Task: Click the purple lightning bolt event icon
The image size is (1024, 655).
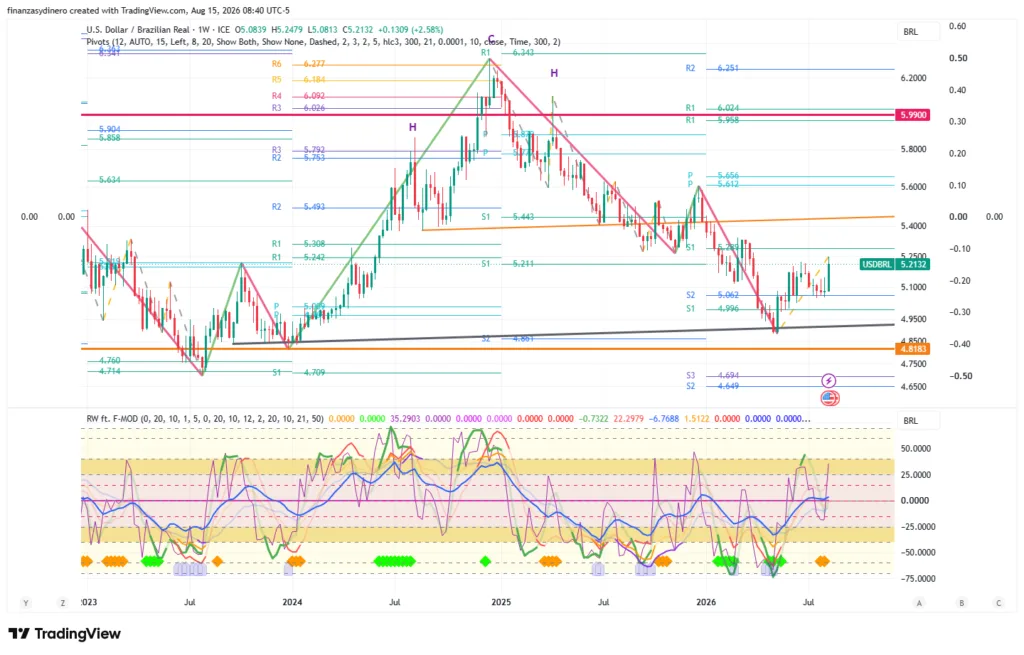Action: tap(828, 380)
